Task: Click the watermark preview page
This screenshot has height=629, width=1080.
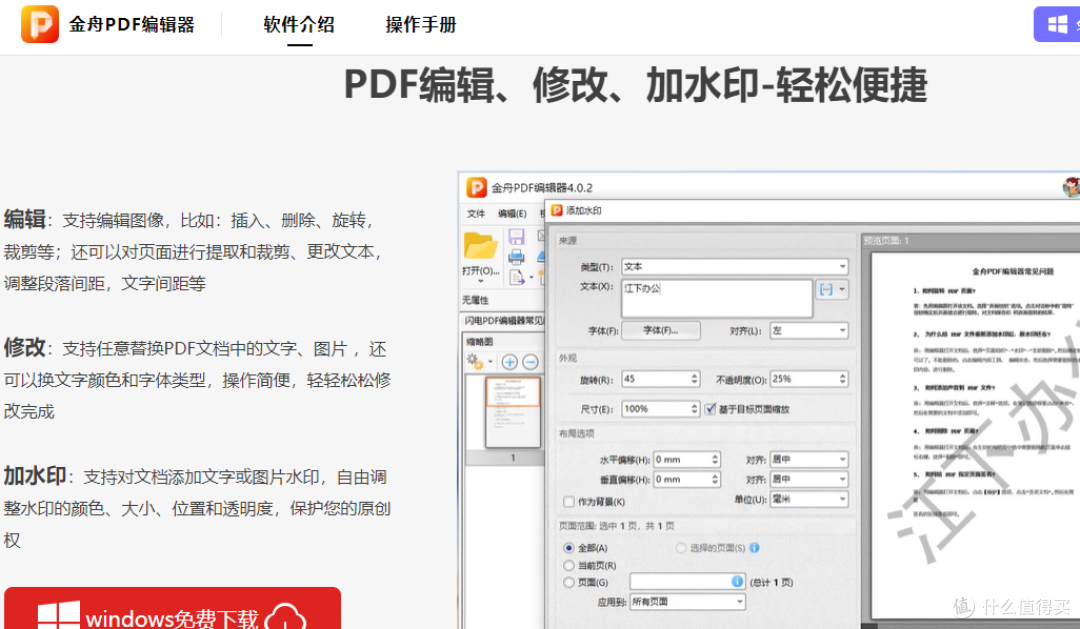Action: point(975,435)
